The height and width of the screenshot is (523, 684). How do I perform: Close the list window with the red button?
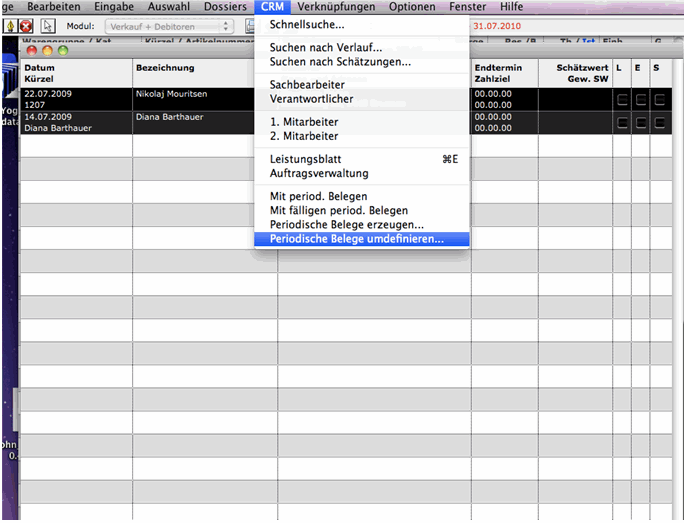click(x=31, y=49)
